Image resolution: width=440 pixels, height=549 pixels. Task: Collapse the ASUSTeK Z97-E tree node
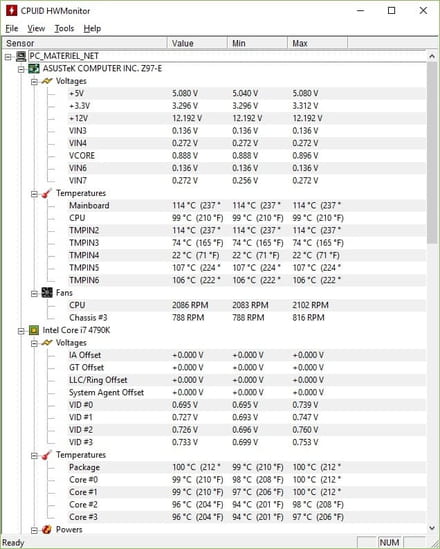point(21,69)
